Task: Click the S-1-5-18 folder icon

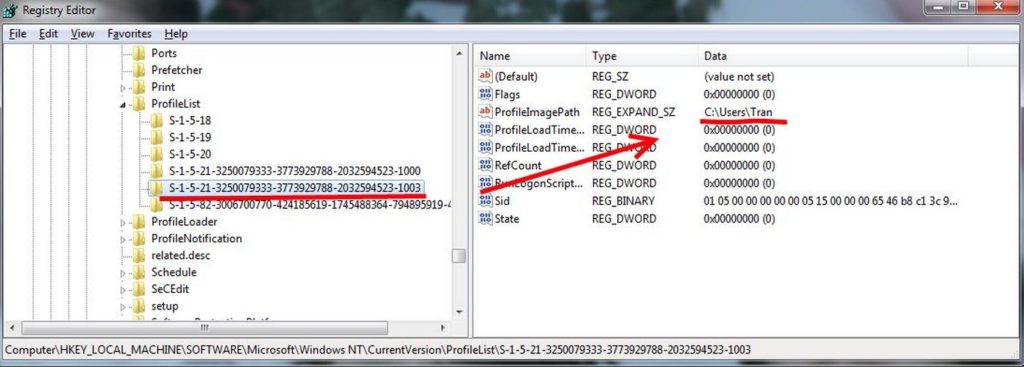Action: tap(156, 120)
